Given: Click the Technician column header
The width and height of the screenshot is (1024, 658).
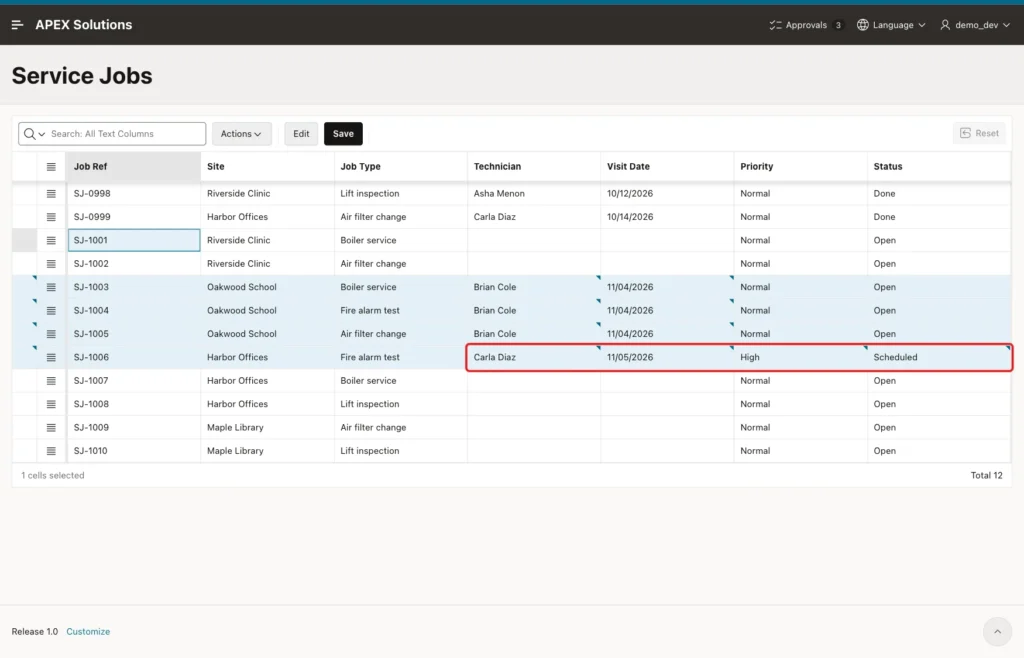Looking at the screenshot, I should [x=534, y=166].
